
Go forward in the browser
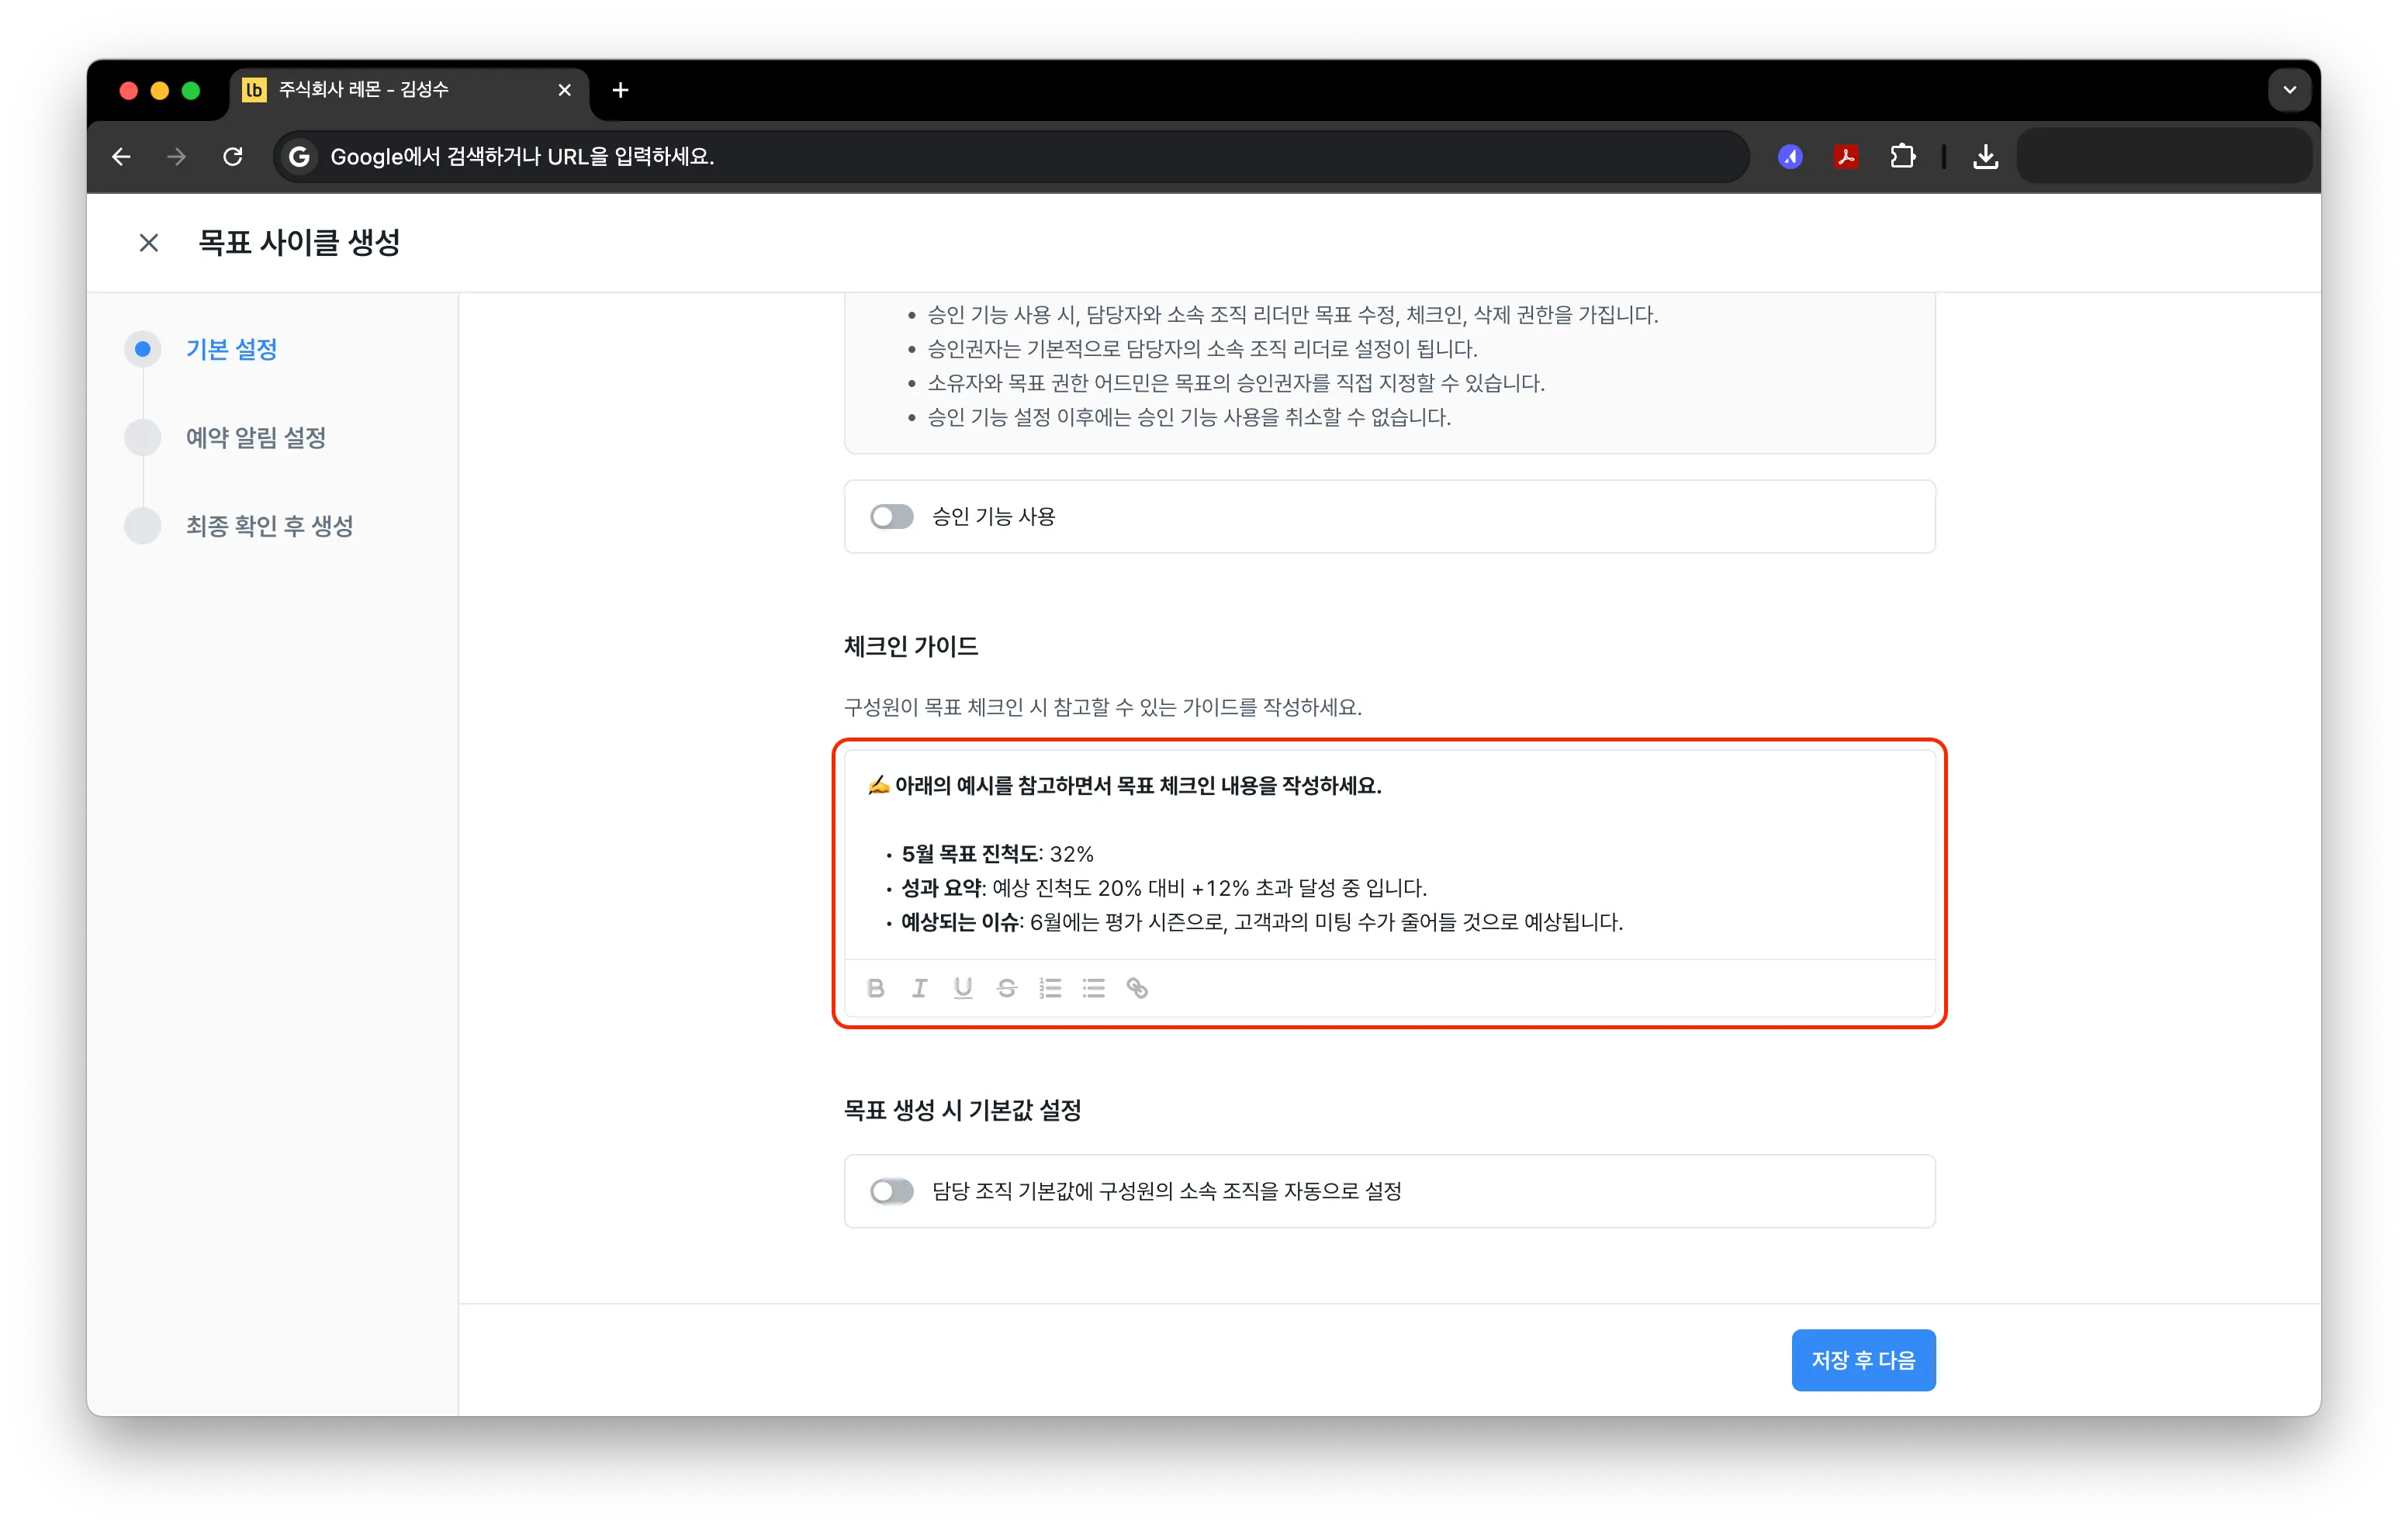point(177,157)
